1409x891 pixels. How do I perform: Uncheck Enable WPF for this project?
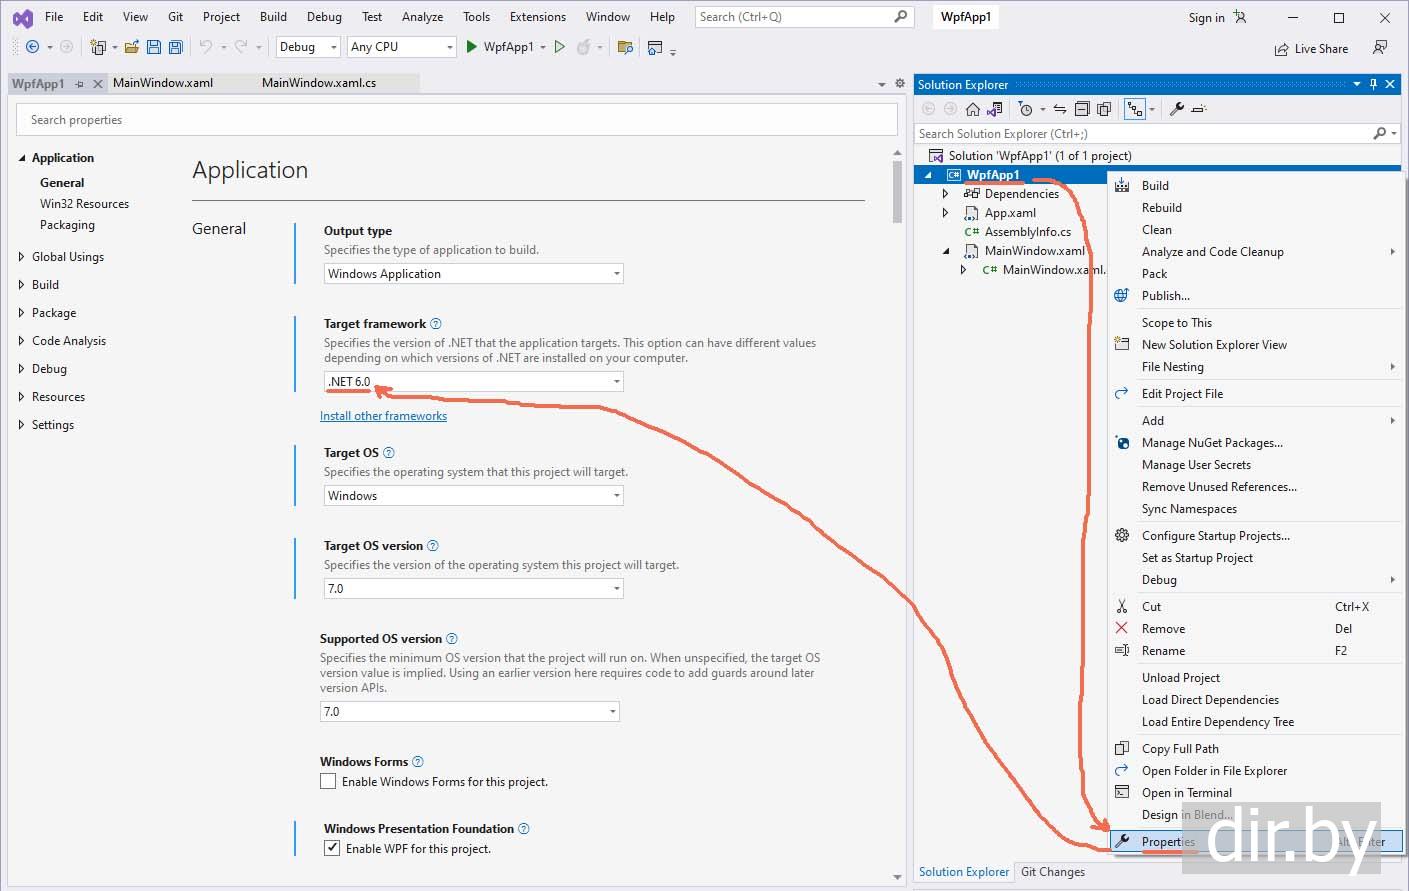coord(332,848)
